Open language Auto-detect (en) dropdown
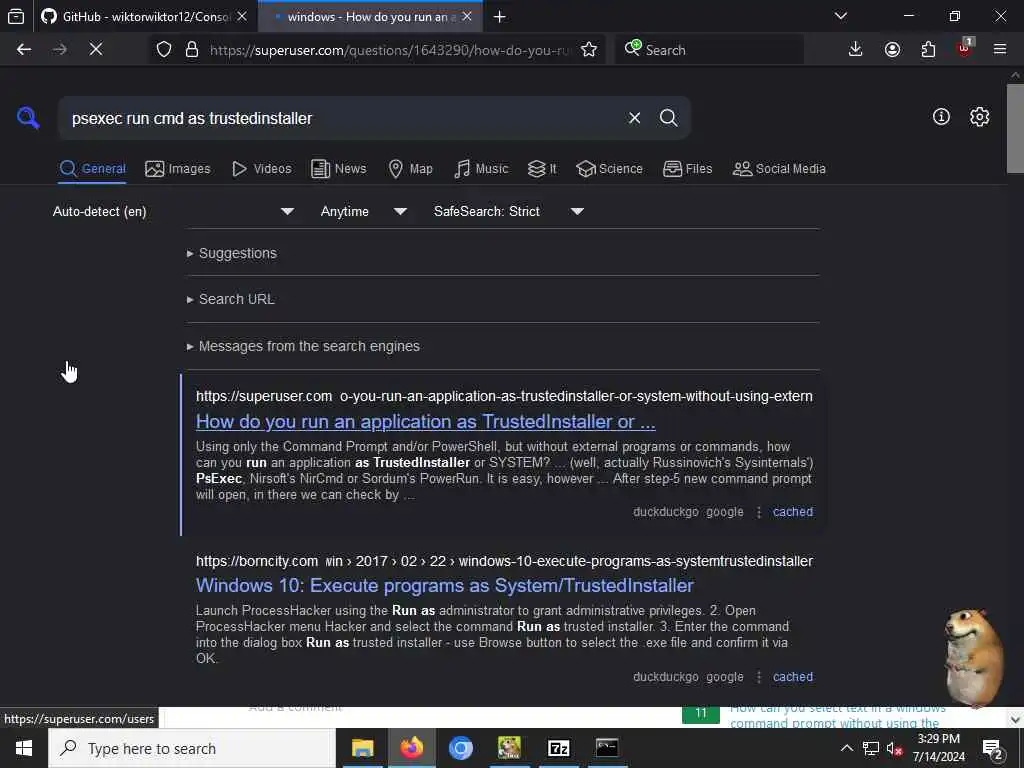 point(173,212)
